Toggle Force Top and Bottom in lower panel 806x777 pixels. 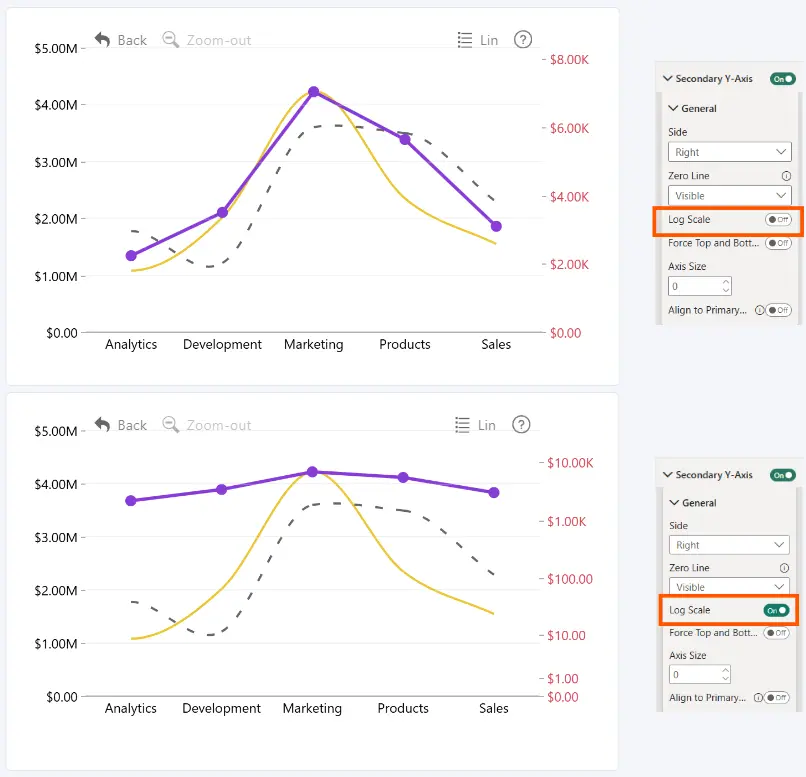pos(776,633)
